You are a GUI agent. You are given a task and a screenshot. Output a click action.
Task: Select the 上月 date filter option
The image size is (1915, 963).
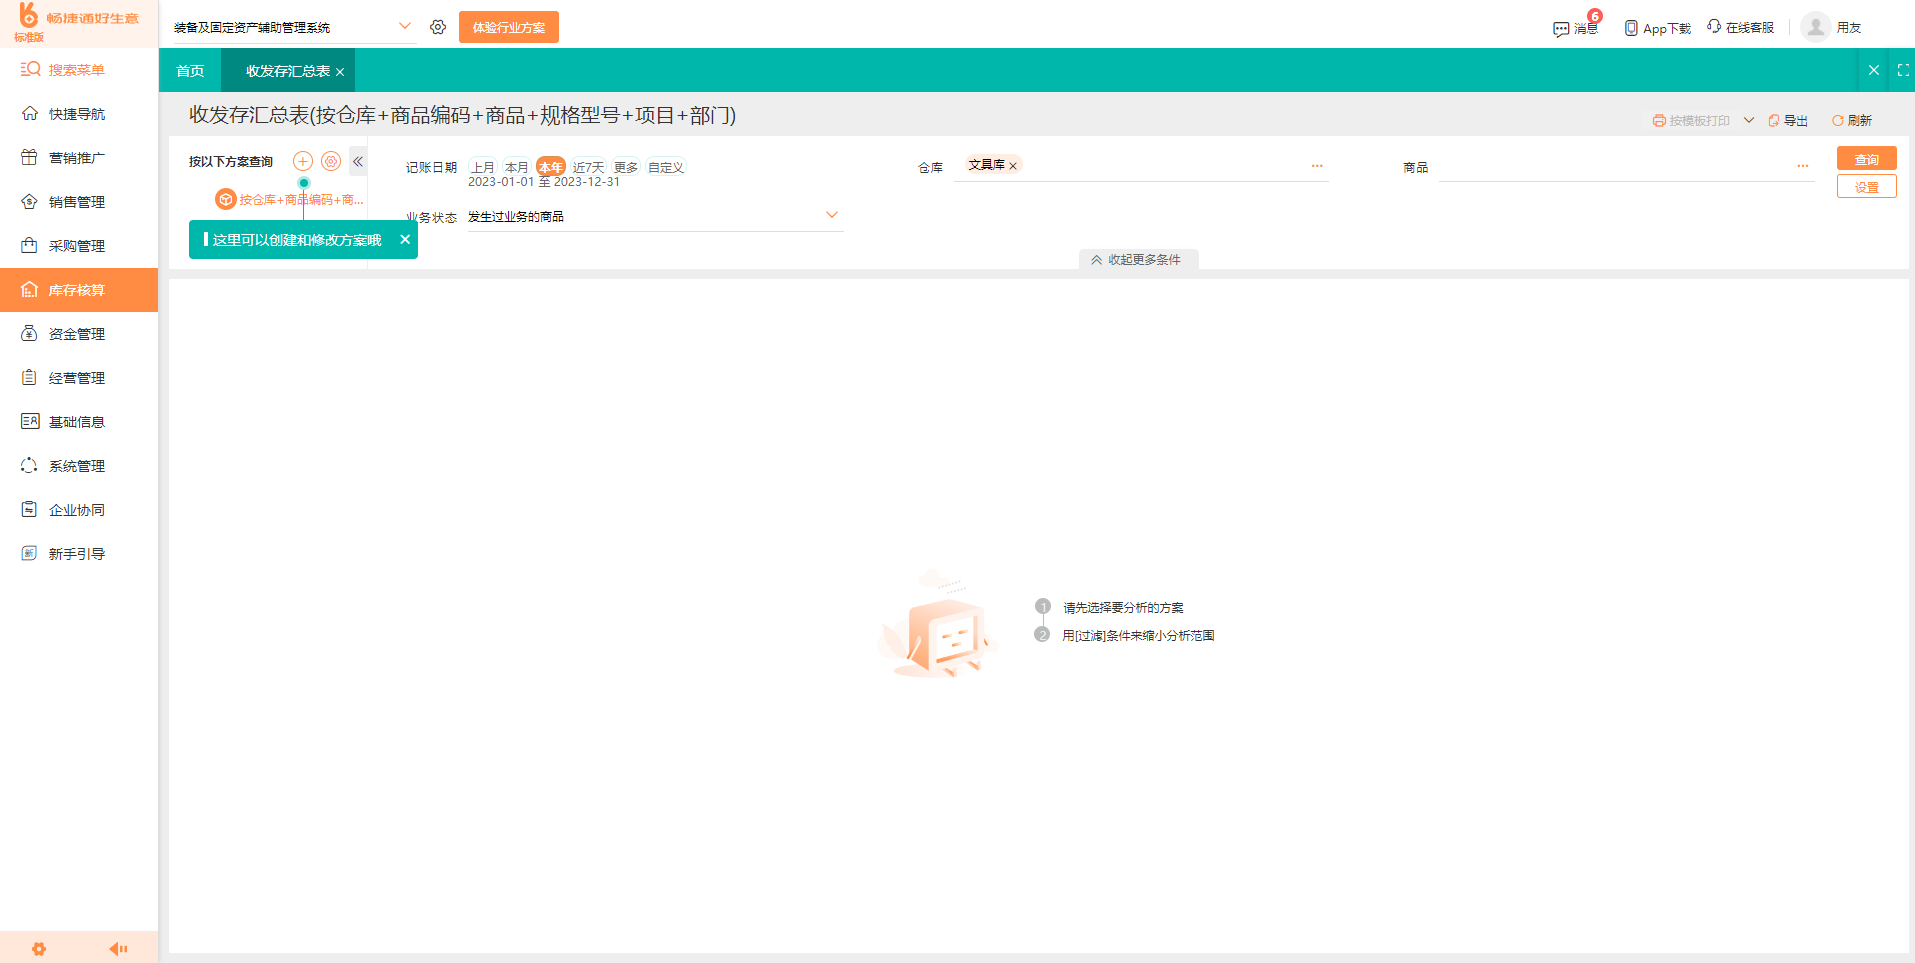pos(483,166)
